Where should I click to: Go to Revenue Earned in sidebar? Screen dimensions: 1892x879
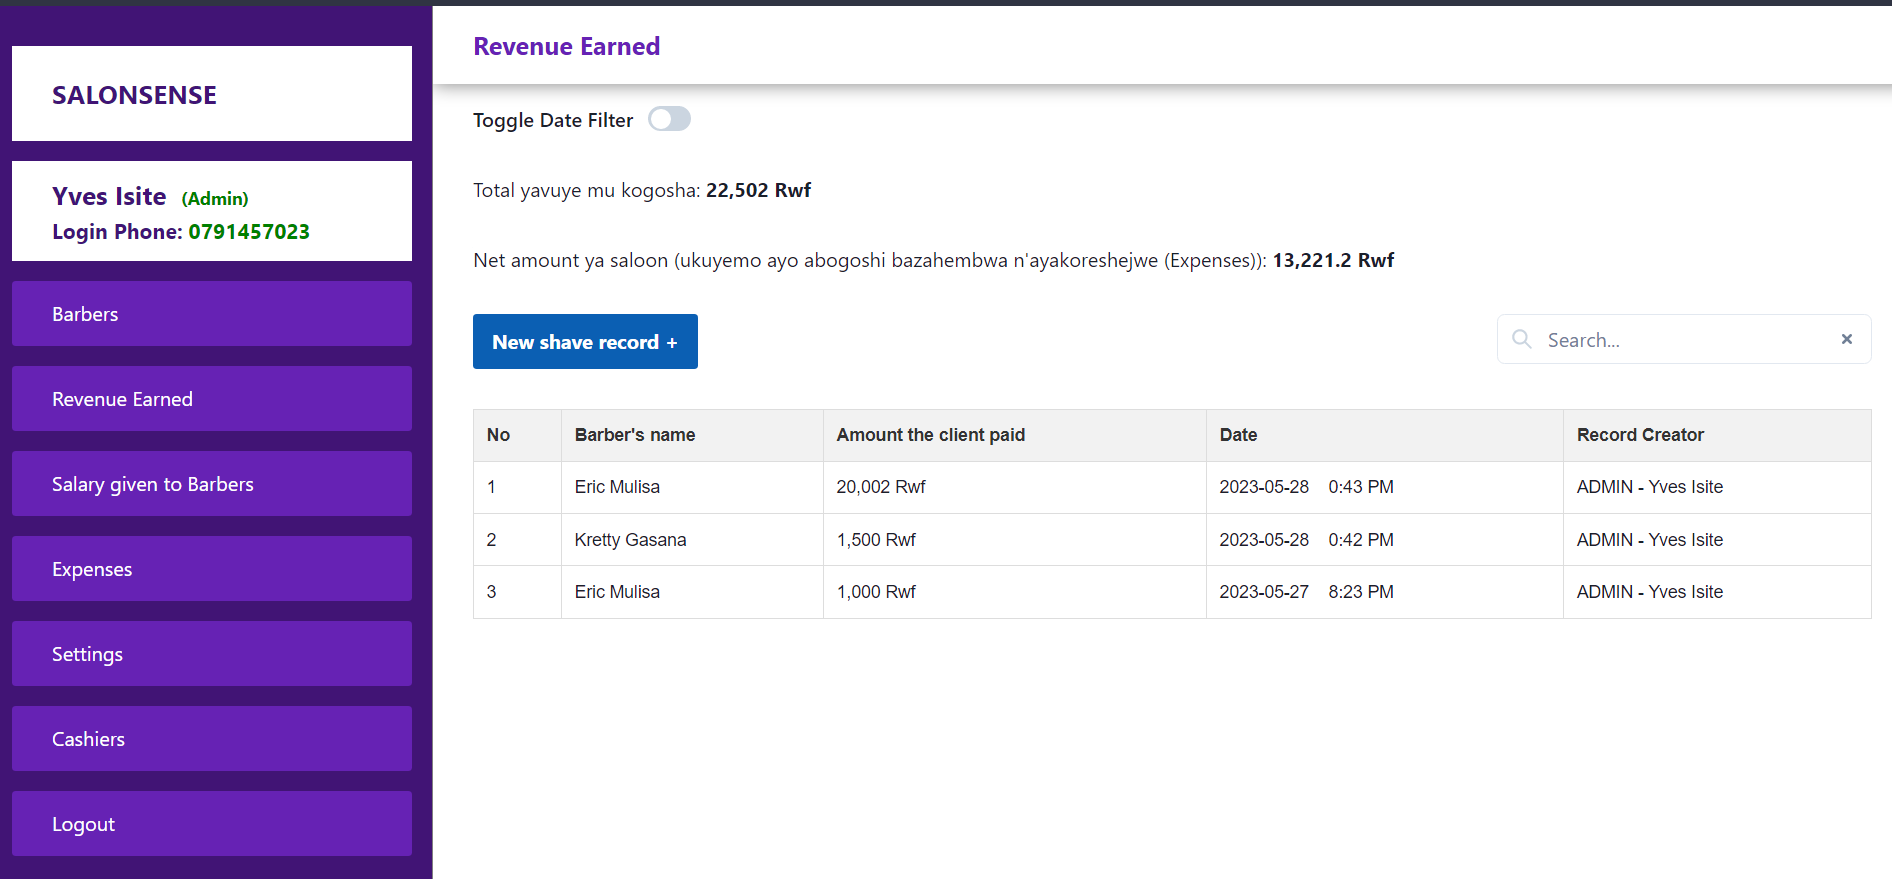[x=212, y=399]
